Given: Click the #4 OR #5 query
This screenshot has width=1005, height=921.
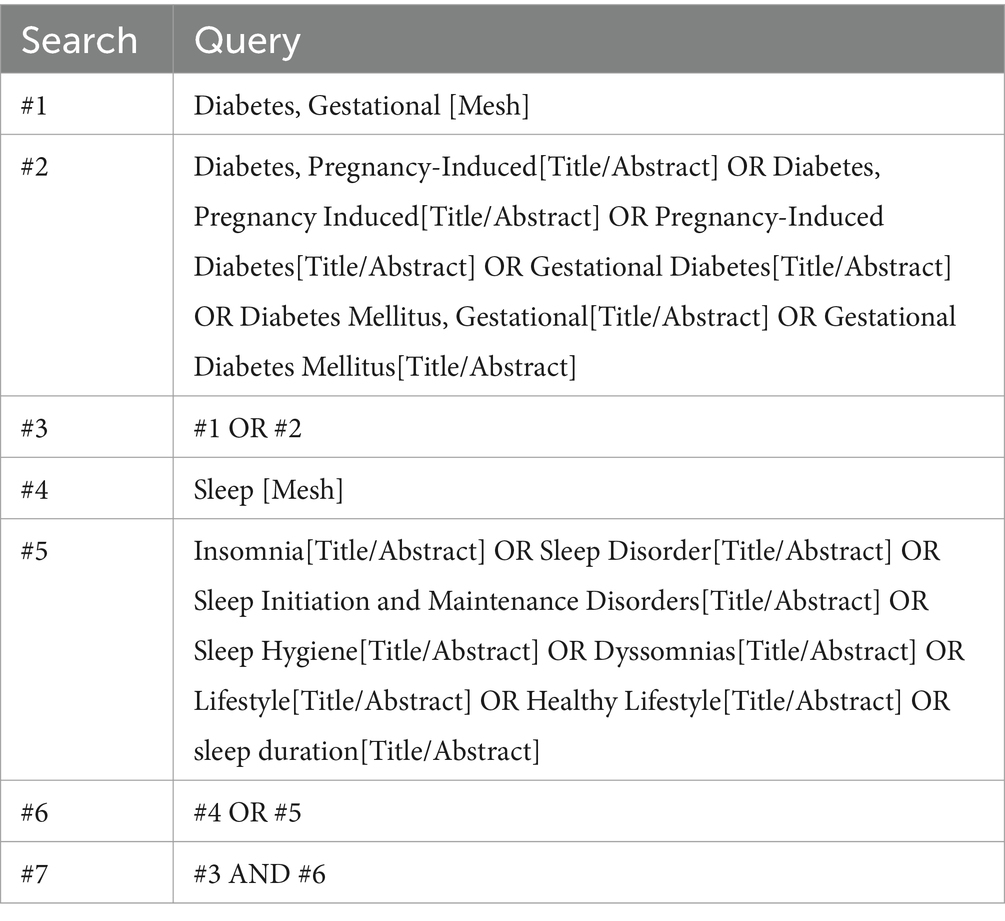Looking at the screenshot, I should pyautogui.click(x=247, y=813).
